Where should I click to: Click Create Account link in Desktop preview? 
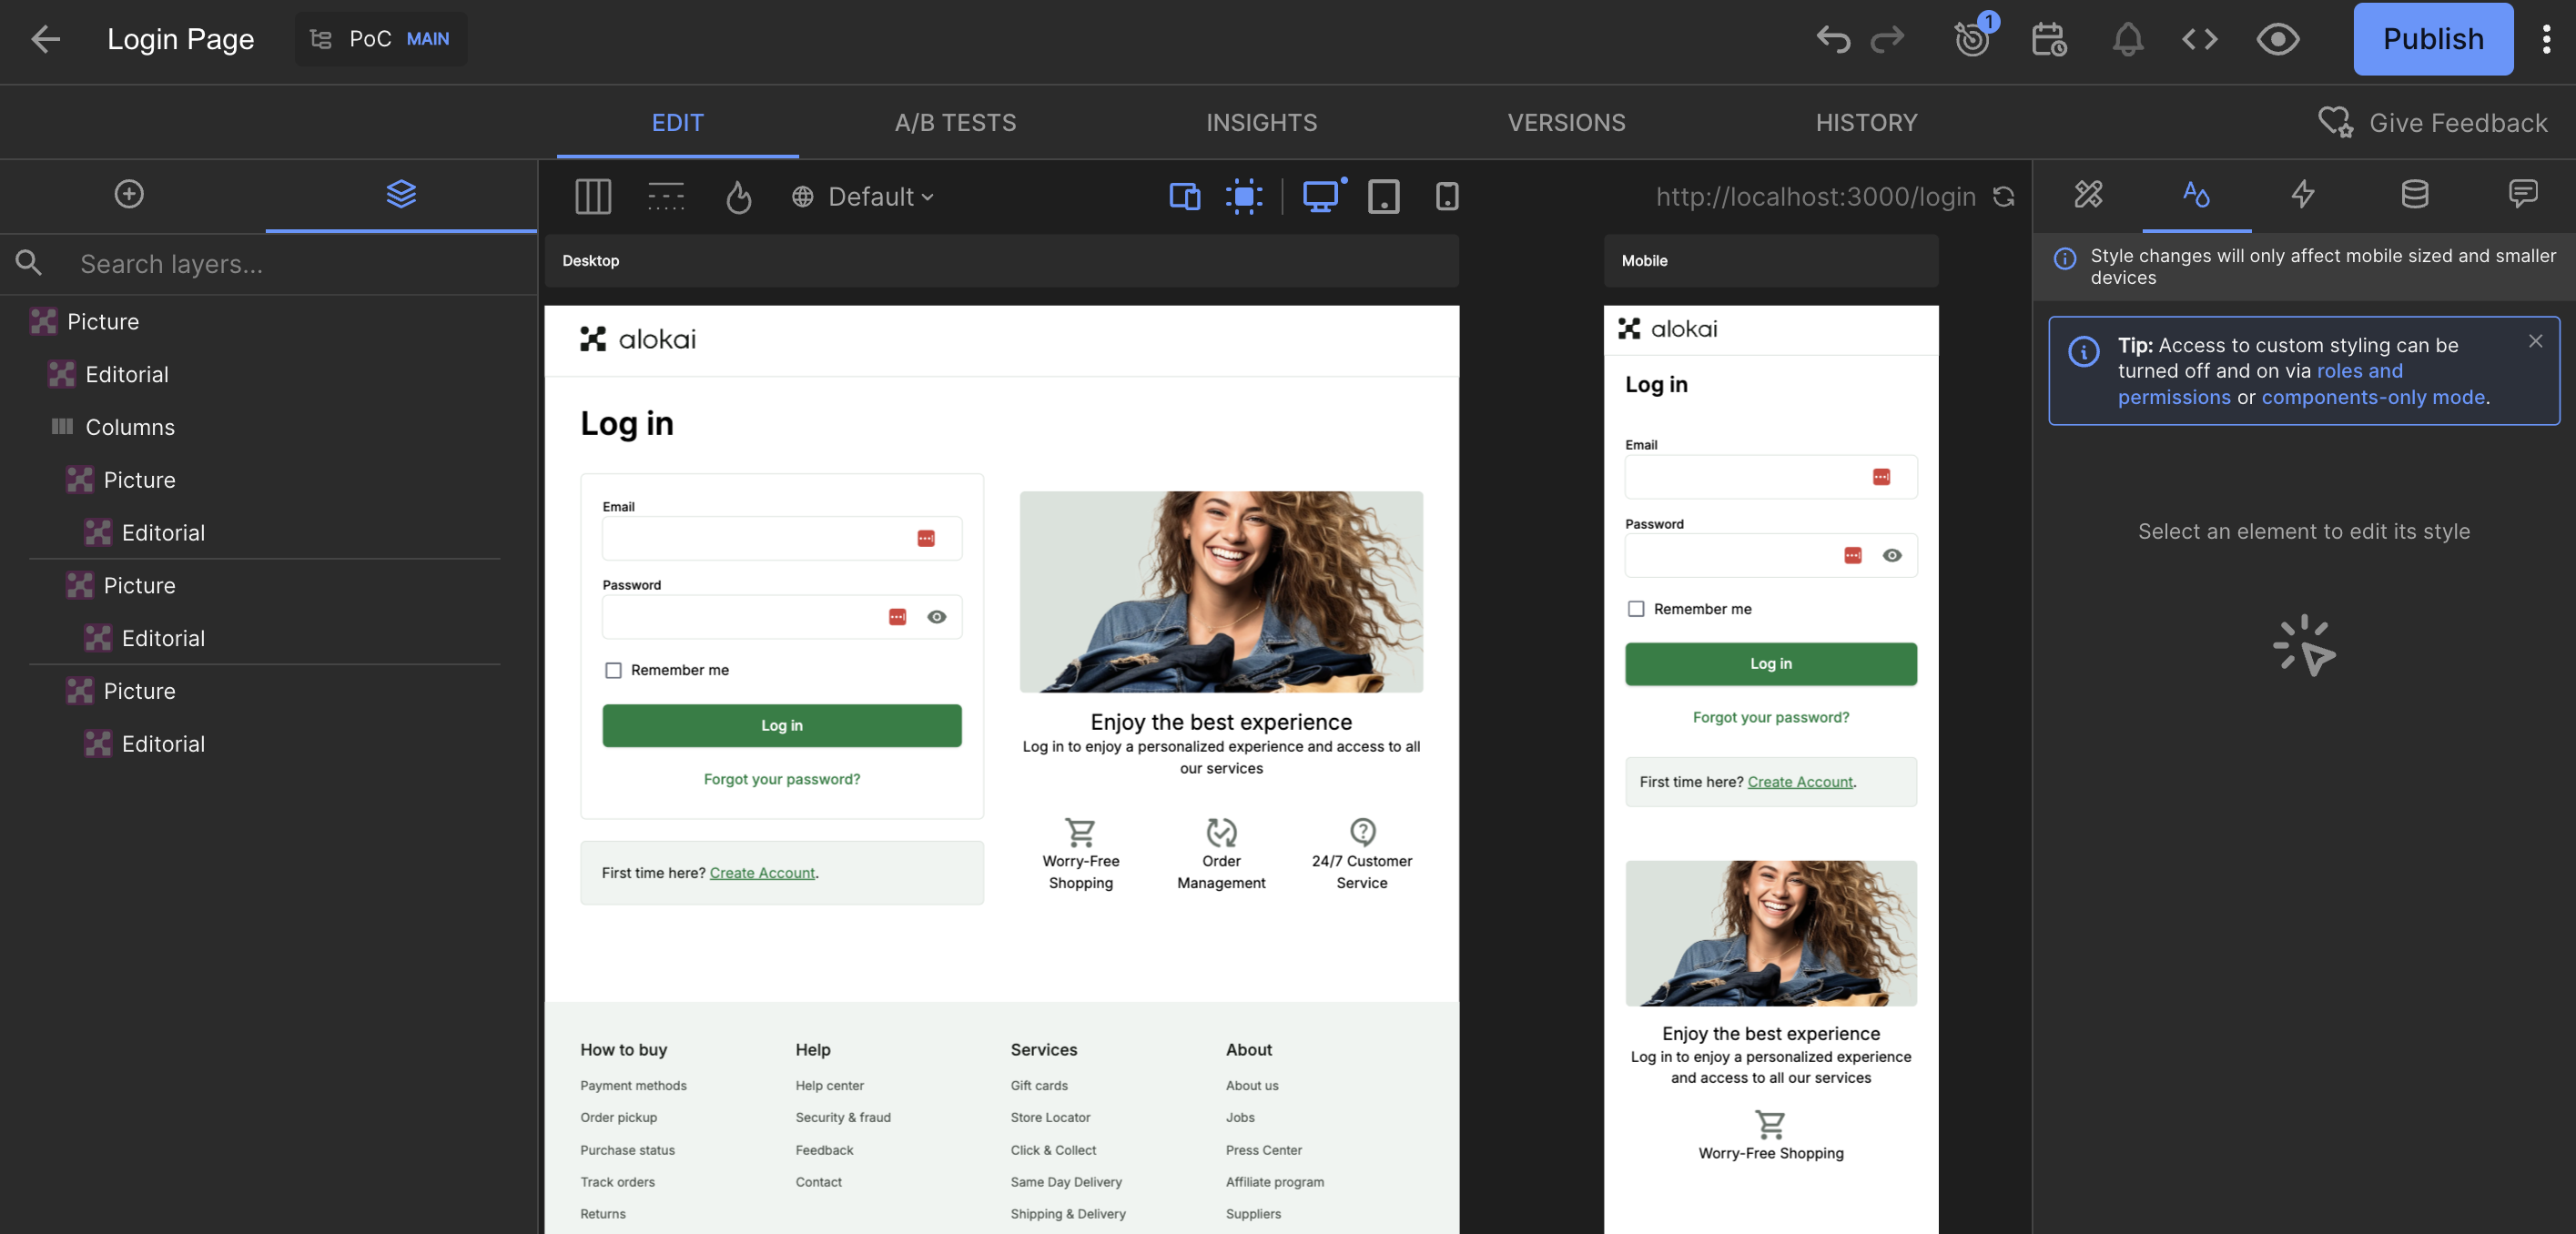[762, 873]
